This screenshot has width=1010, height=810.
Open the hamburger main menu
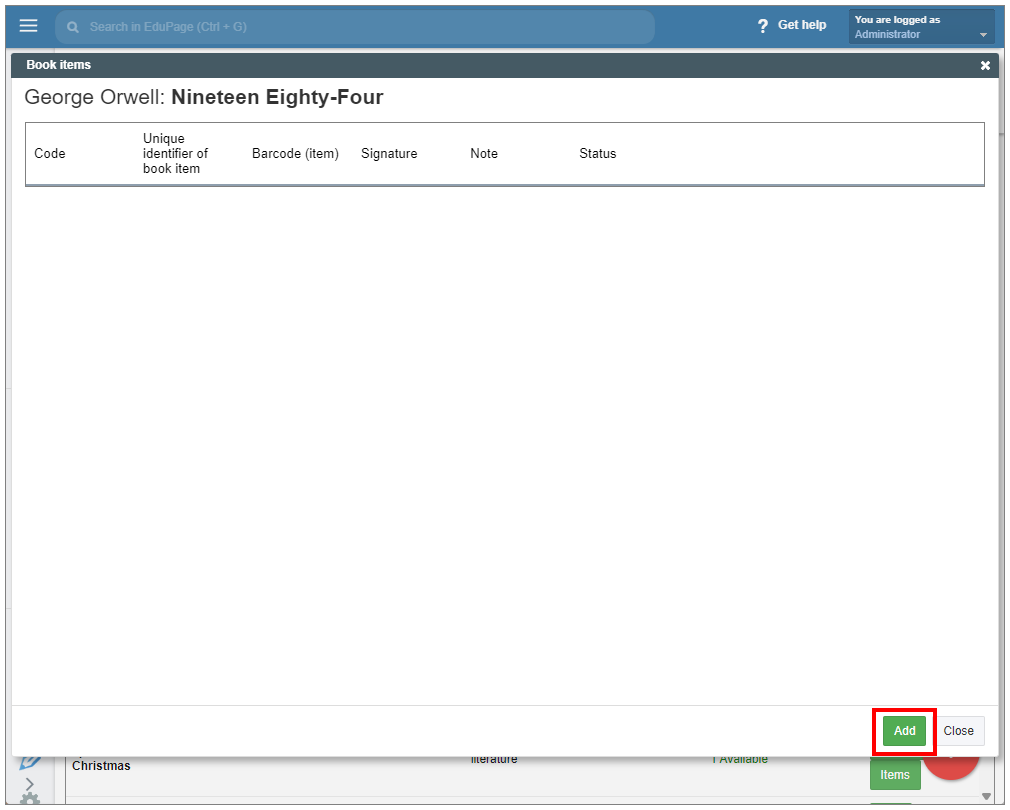(x=28, y=26)
